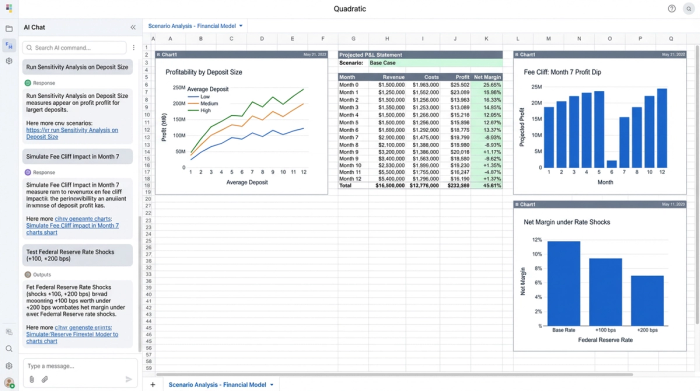Click the short Month 6 bar in Fee Cliff chart
The height and width of the screenshot is (391, 700).
coord(612,164)
